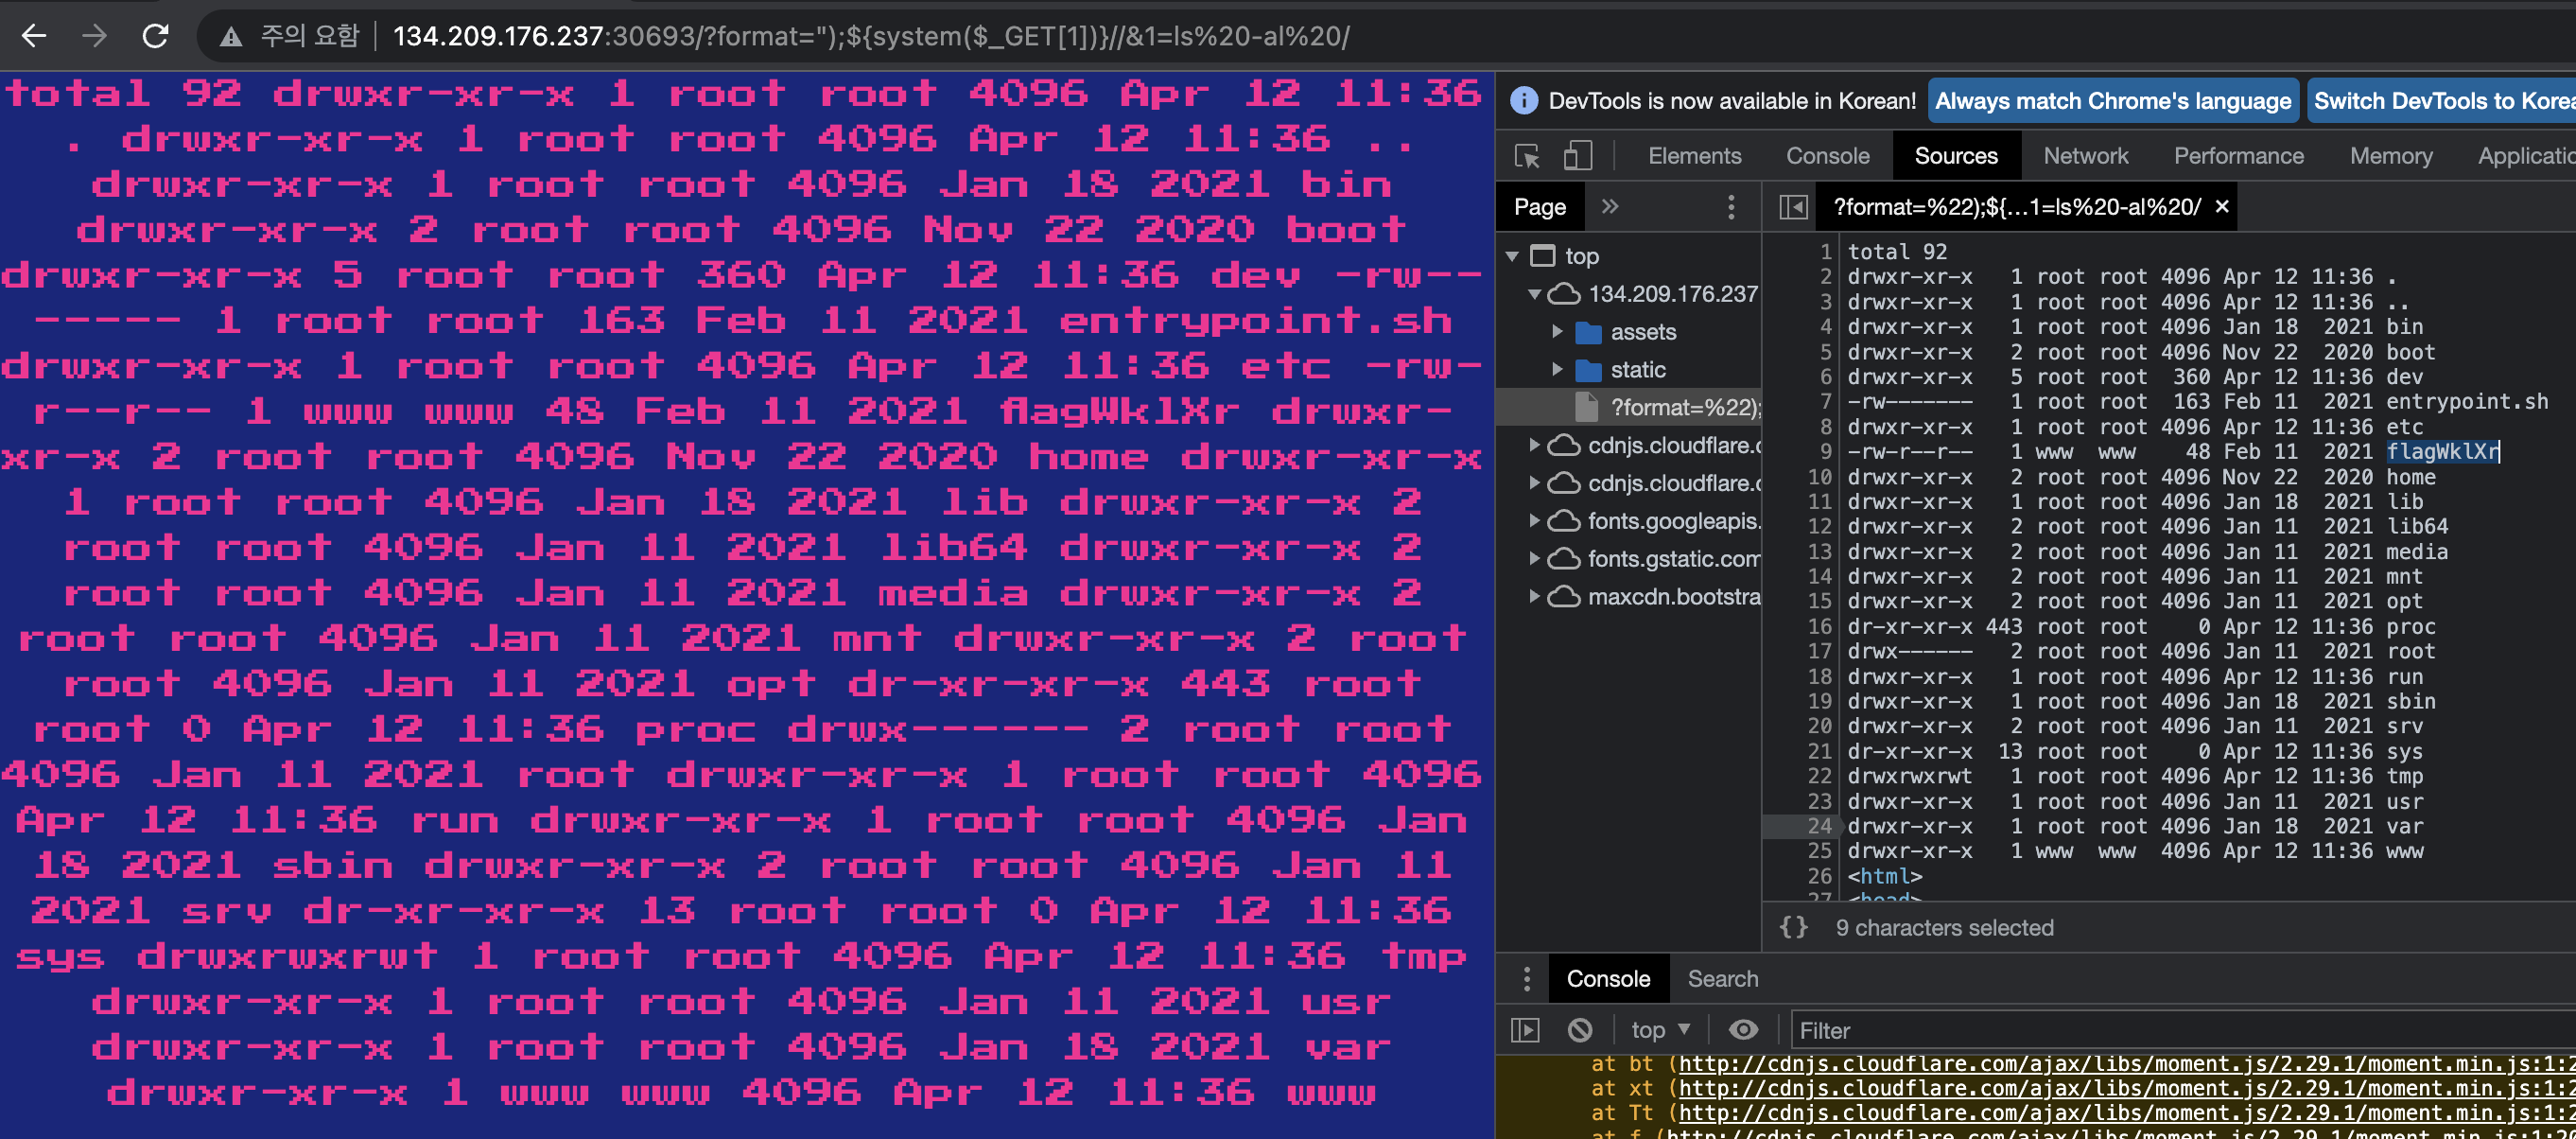Click the assets folder icon

point(1588,332)
